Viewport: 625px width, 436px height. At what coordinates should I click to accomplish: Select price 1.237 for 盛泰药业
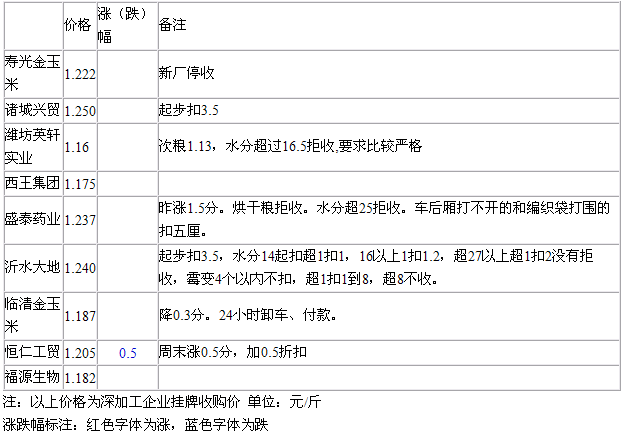click(x=80, y=220)
